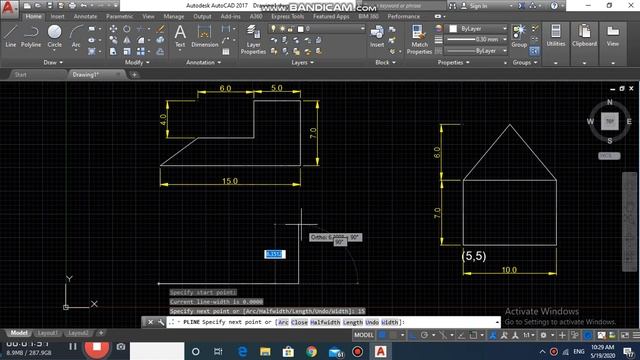Toggle the layer on/off lightbulb
This screenshot has height=360, width=640.
click(x=273, y=29)
